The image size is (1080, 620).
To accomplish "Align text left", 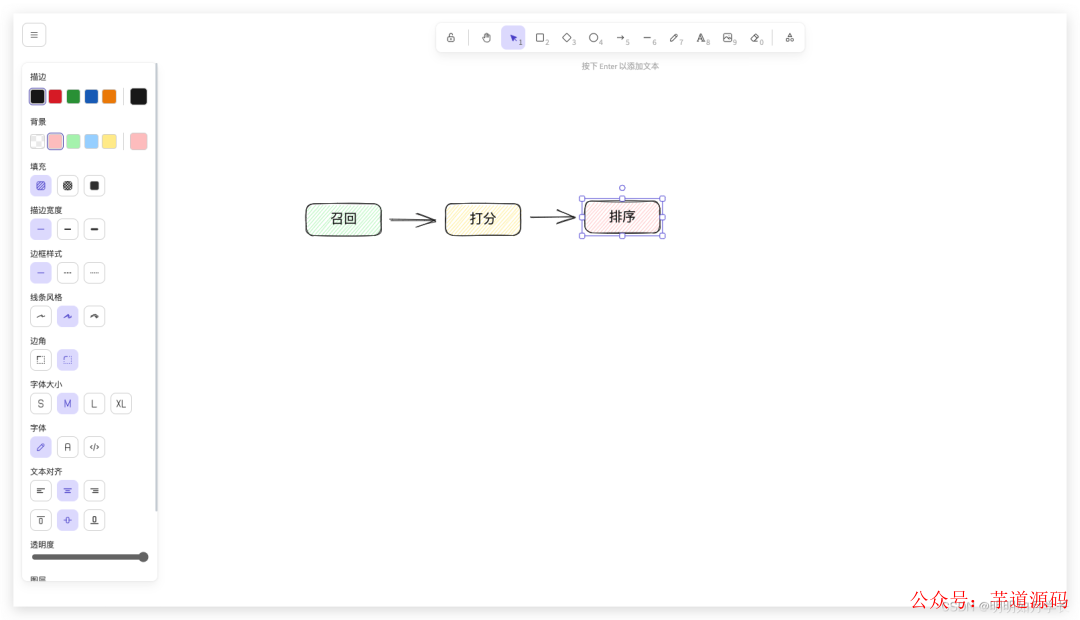I will (x=41, y=490).
